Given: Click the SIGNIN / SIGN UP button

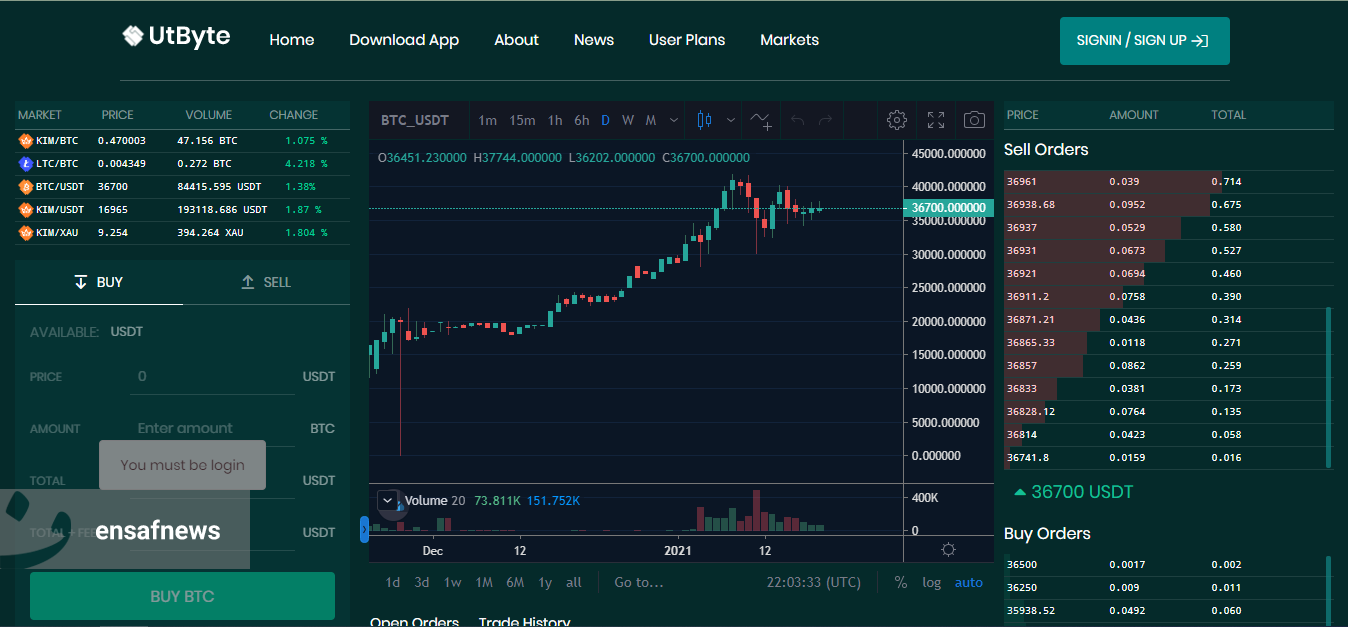Looking at the screenshot, I should 1144,41.
